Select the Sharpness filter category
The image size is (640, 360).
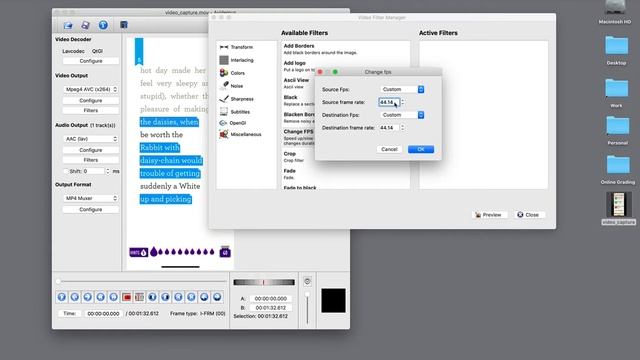(x=237, y=99)
